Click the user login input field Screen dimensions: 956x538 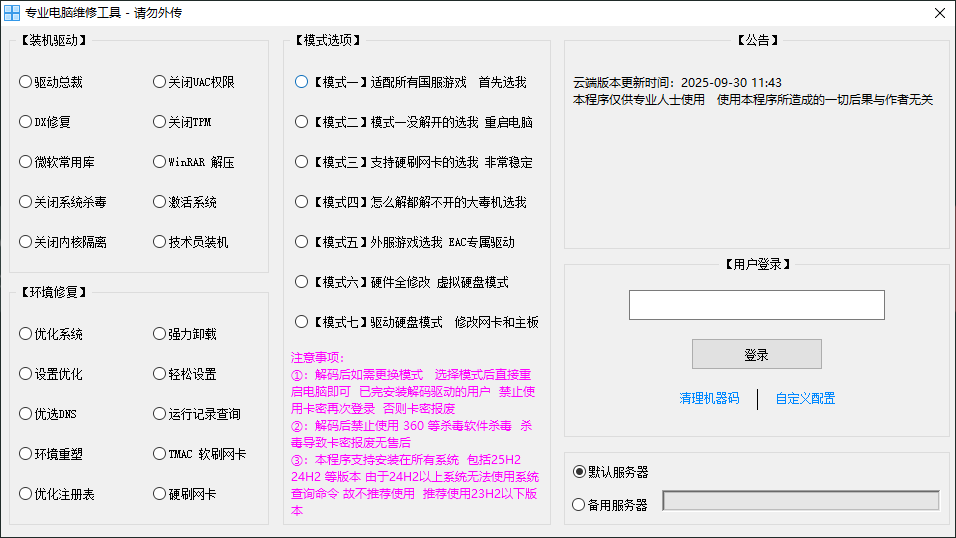[756, 305]
